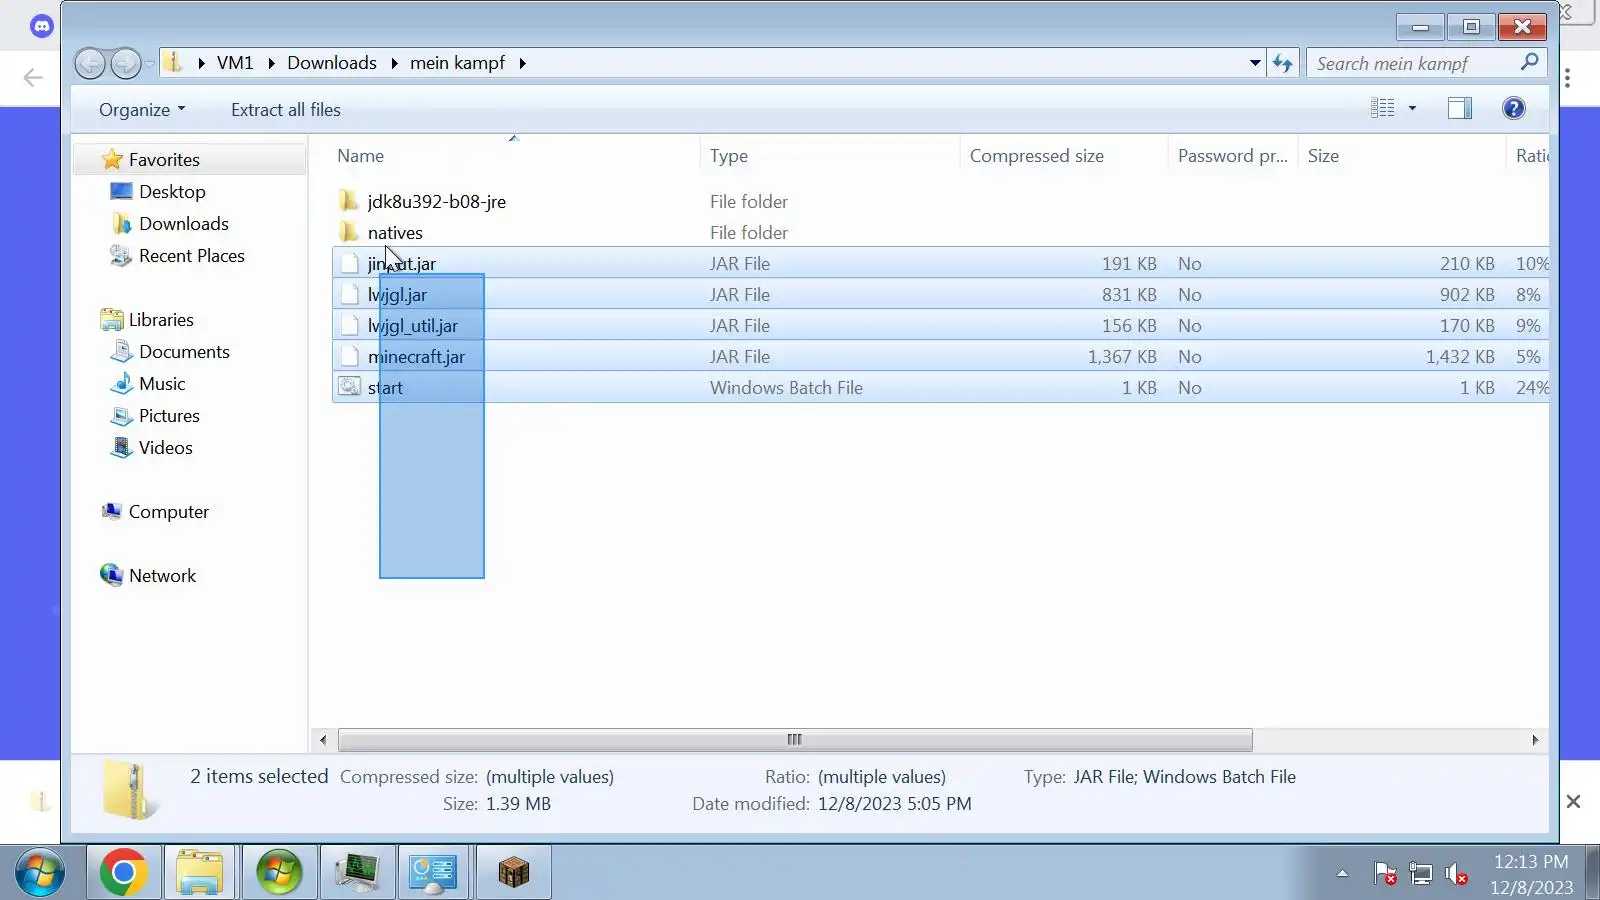Show hidden tray icons arrow

tap(1342, 874)
